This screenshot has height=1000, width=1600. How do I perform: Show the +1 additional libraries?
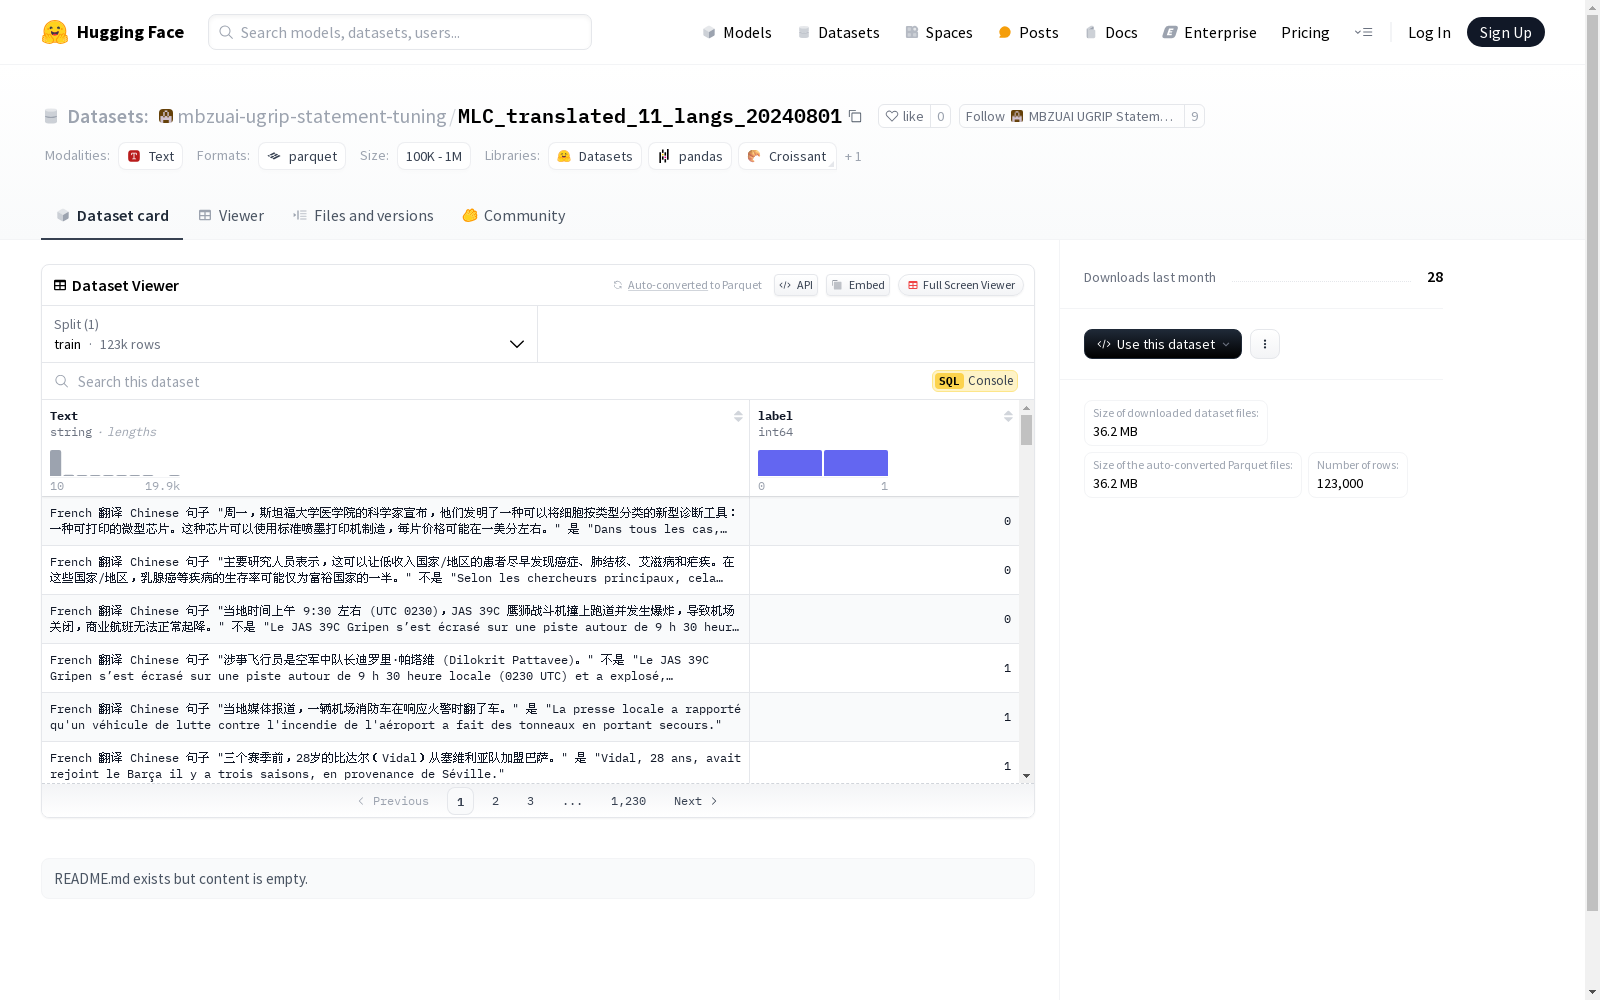[853, 156]
